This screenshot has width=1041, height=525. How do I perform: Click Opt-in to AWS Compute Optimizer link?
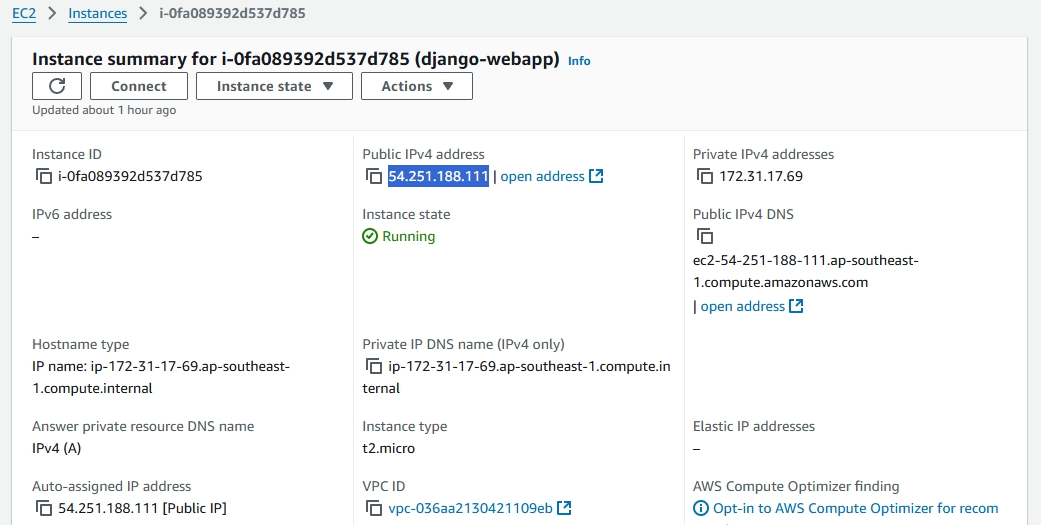coord(855,509)
